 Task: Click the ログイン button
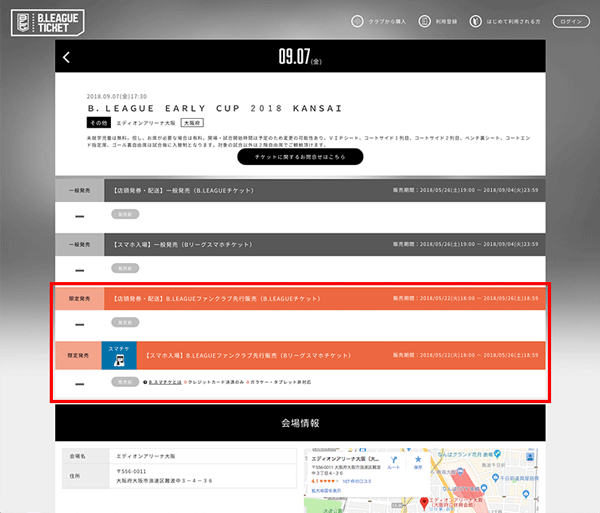click(571, 21)
